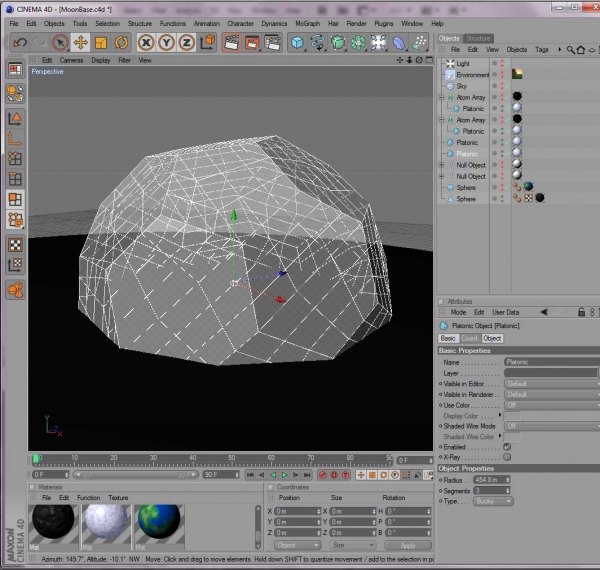Expand second Null Object tree

coord(441,176)
